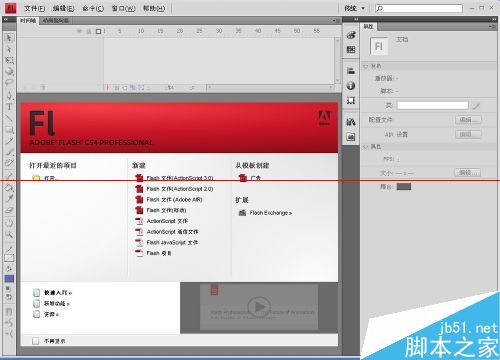Open the Align panel from the dock

(x=351, y=71)
